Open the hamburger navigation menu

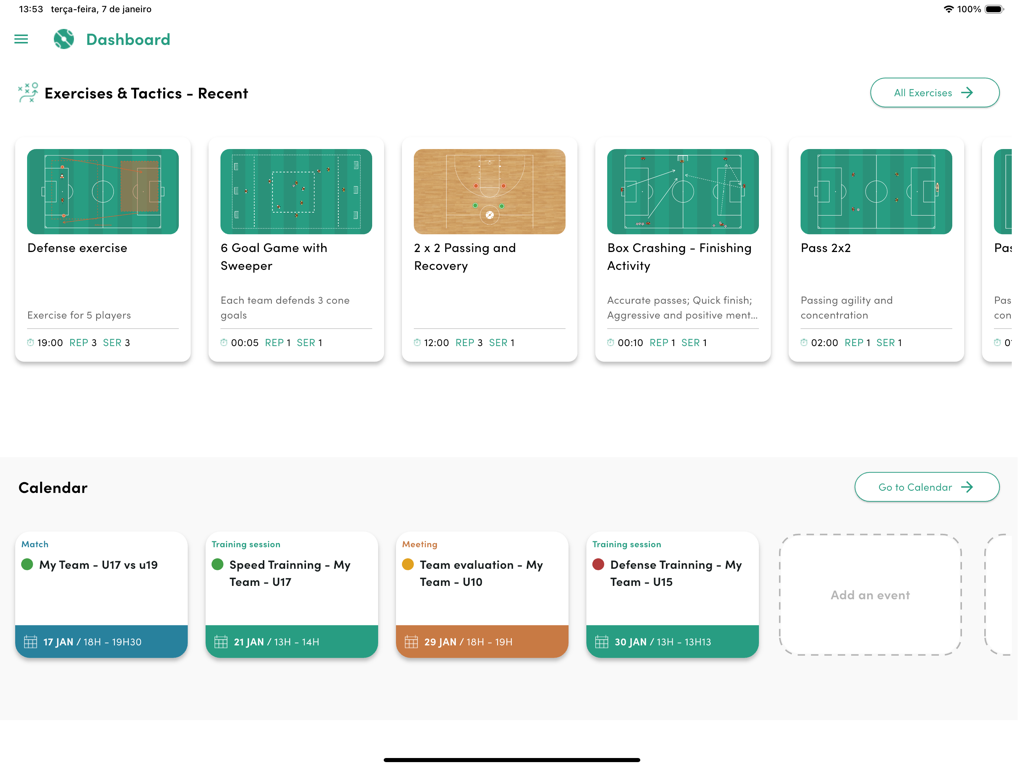pos(21,39)
